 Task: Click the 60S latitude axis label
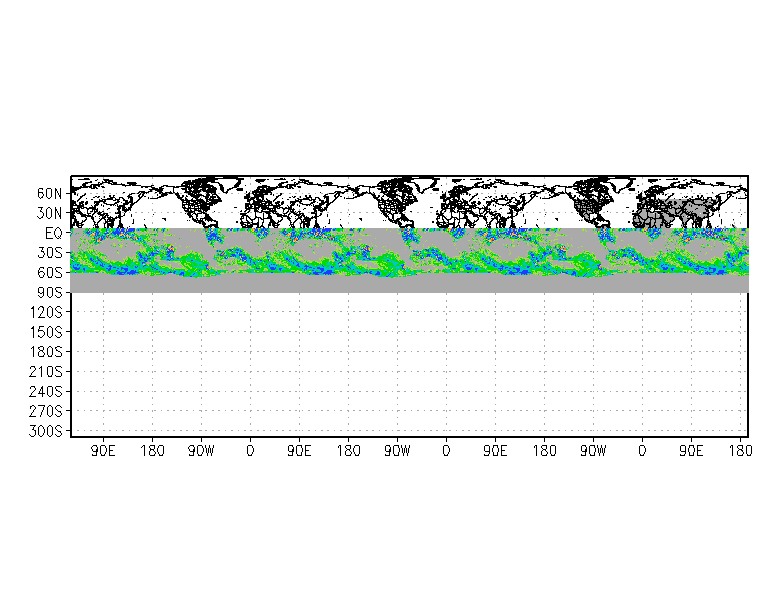[x=49, y=273]
